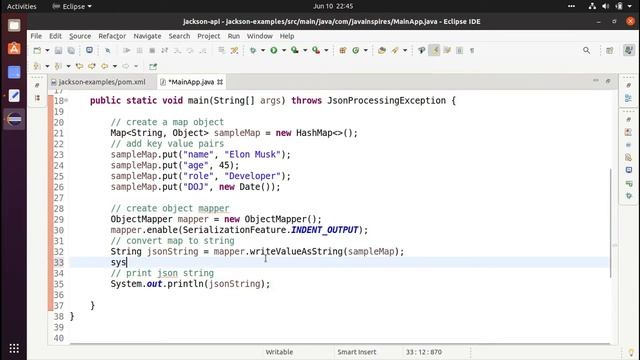Image resolution: width=640 pixels, height=360 pixels.
Task: Click the Open Perspective icon
Action: pyautogui.click(x=610, y=50)
